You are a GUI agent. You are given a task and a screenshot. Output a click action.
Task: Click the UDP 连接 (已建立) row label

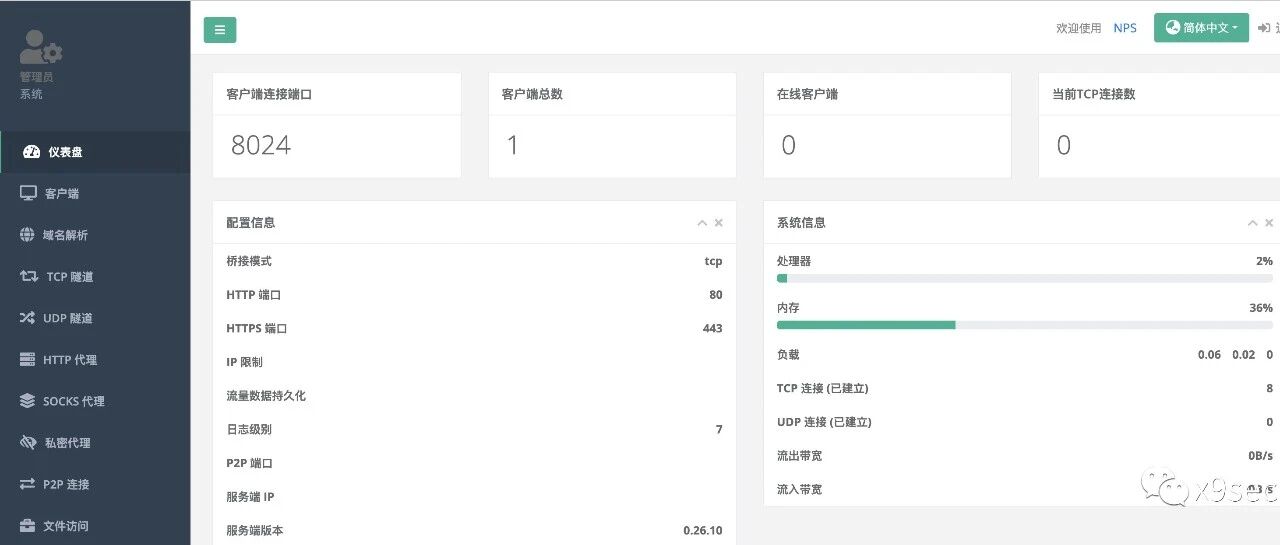click(x=824, y=422)
